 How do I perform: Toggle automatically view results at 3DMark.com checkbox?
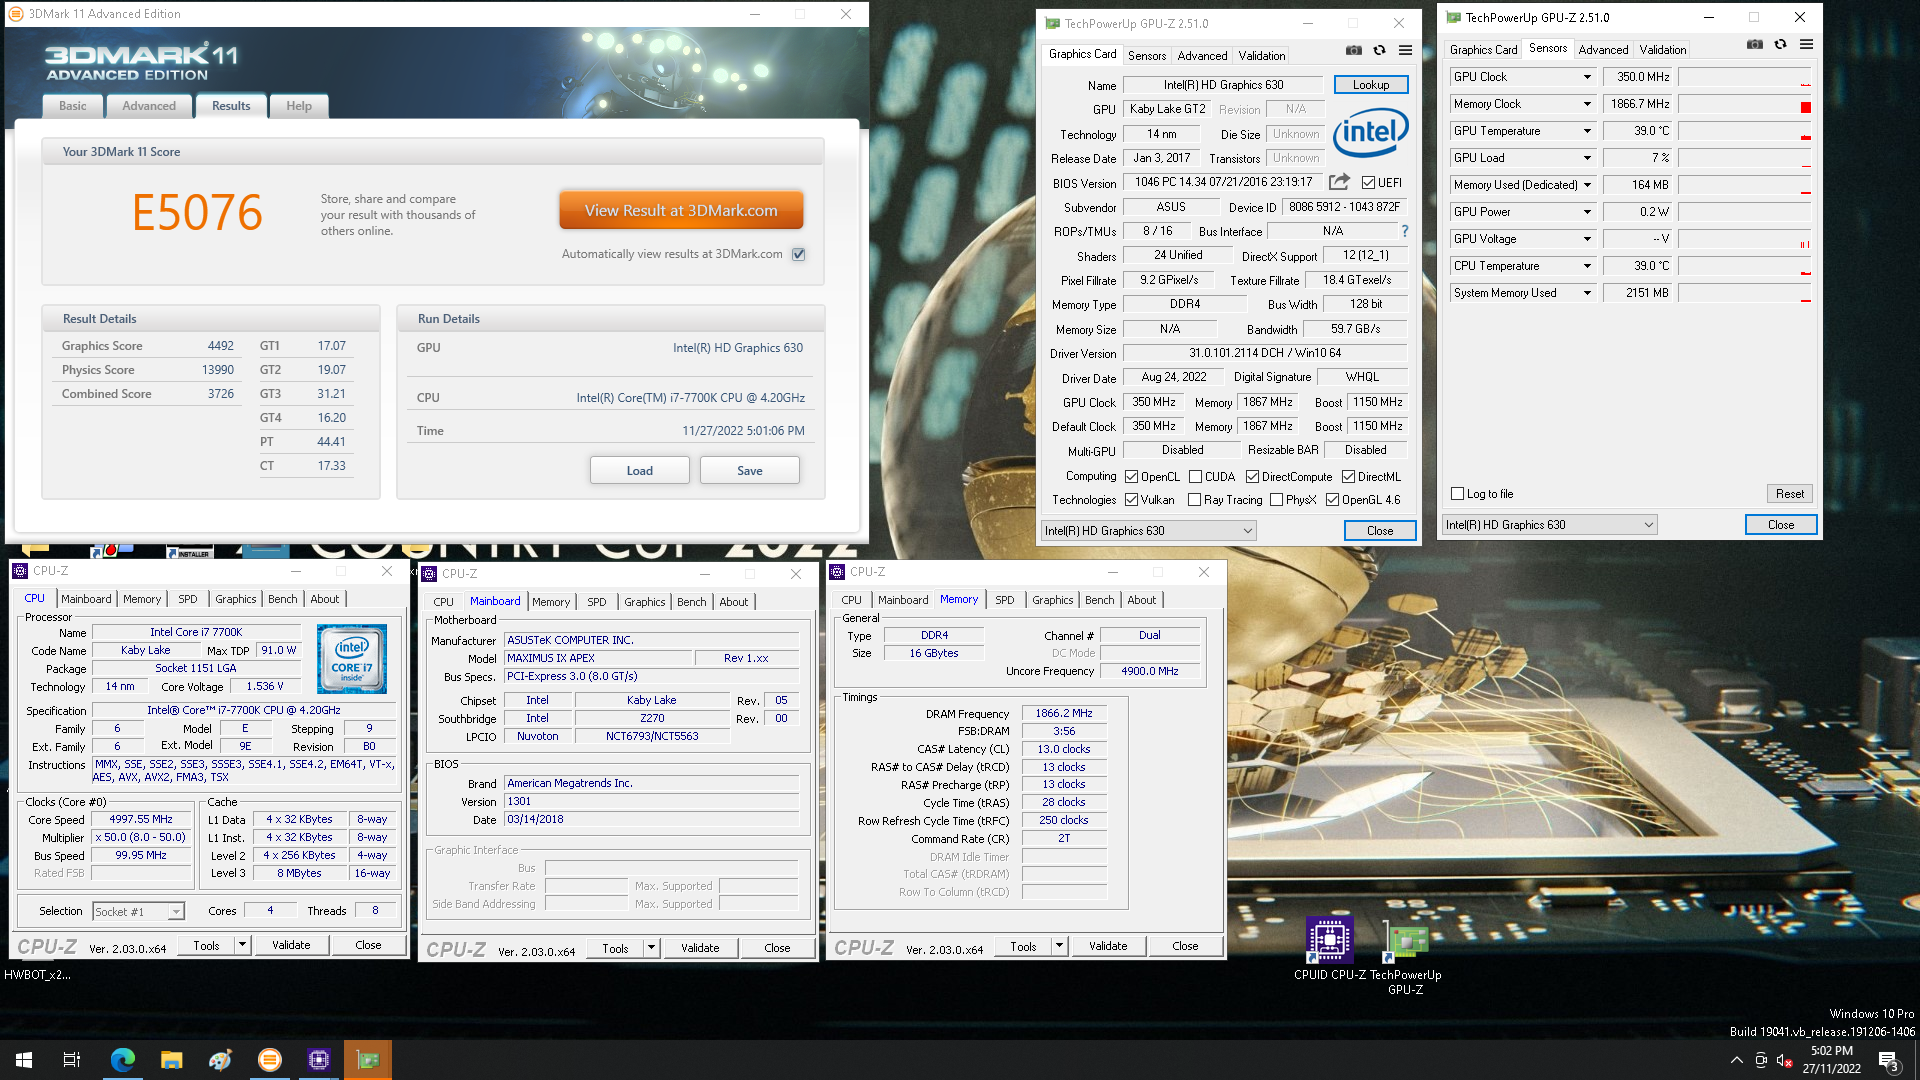pos(799,254)
